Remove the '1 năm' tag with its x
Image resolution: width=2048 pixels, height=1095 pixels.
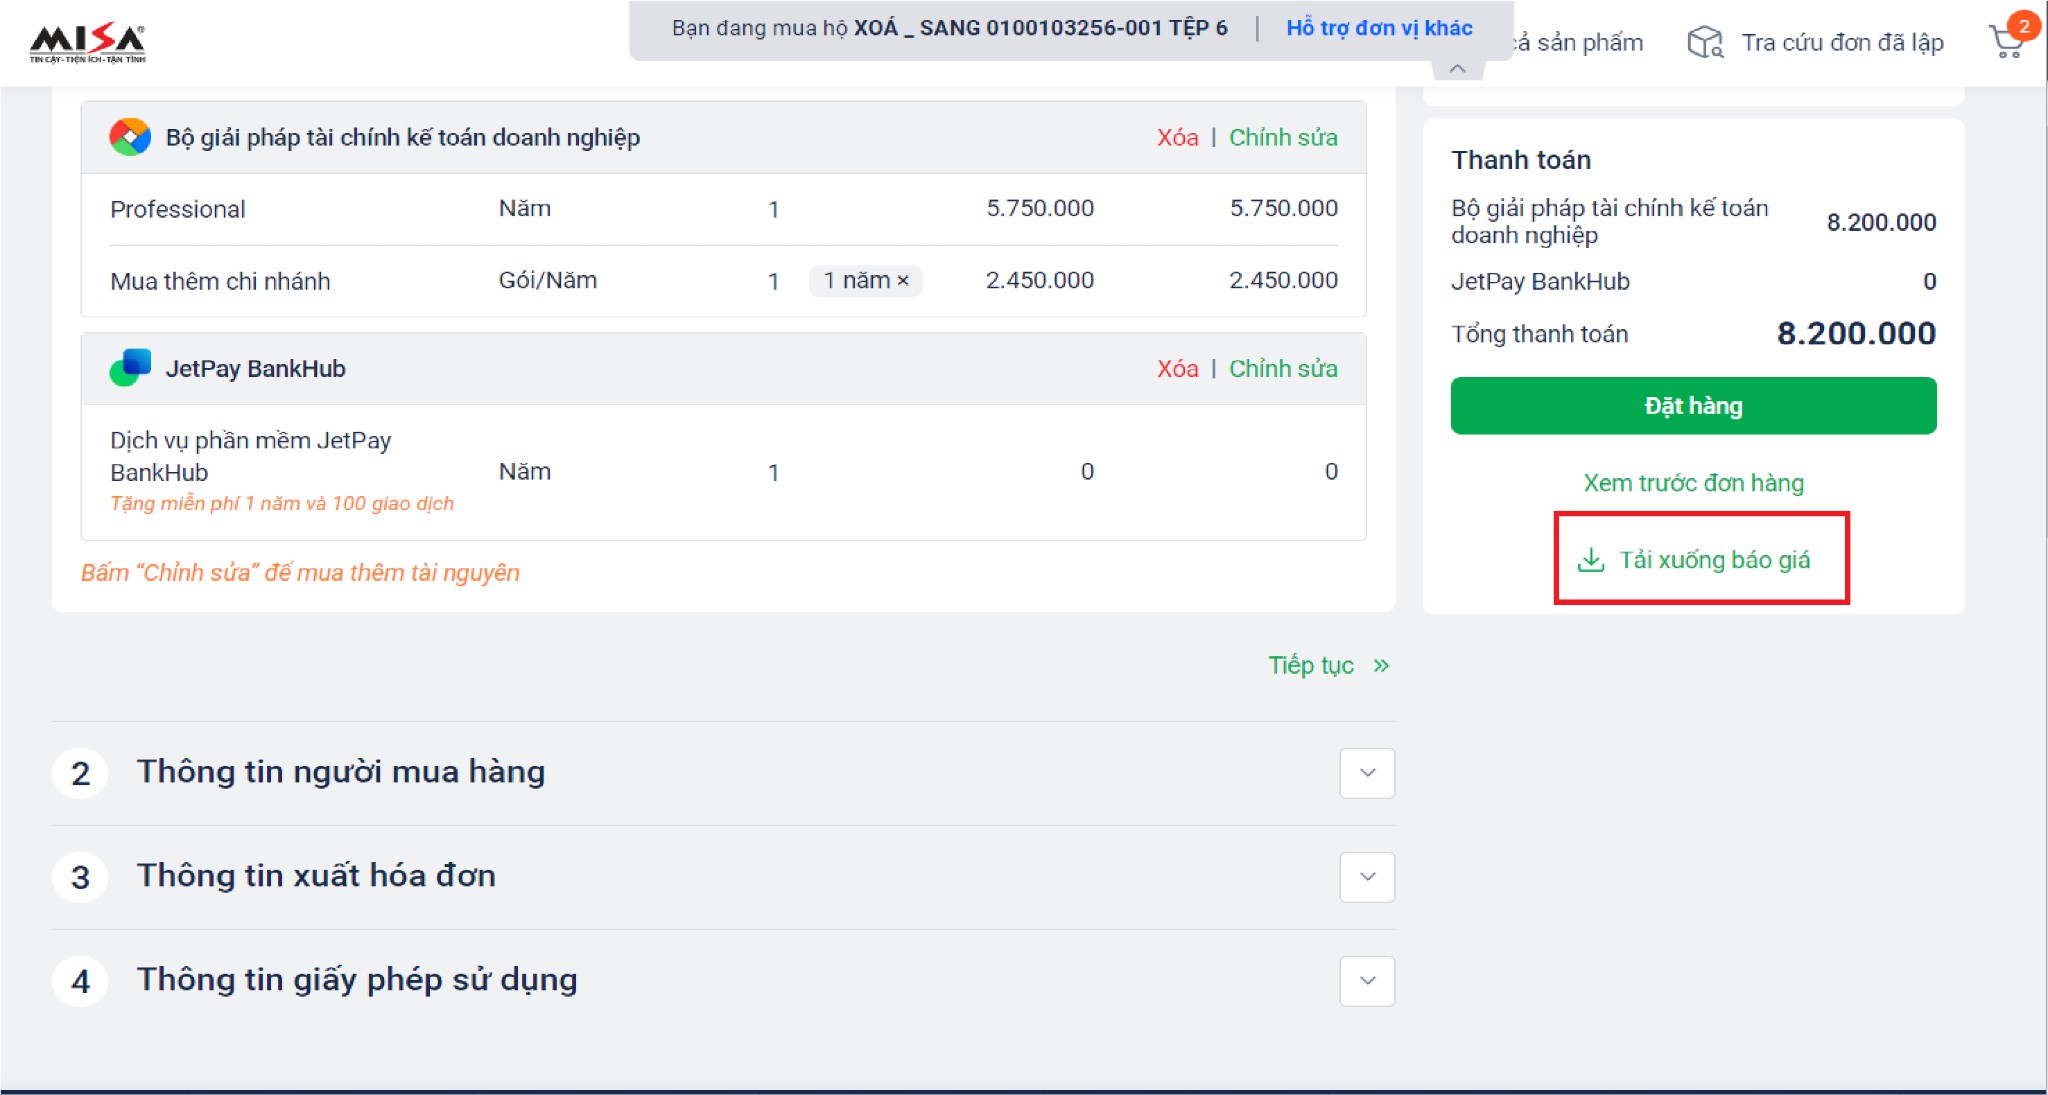click(x=903, y=281)
